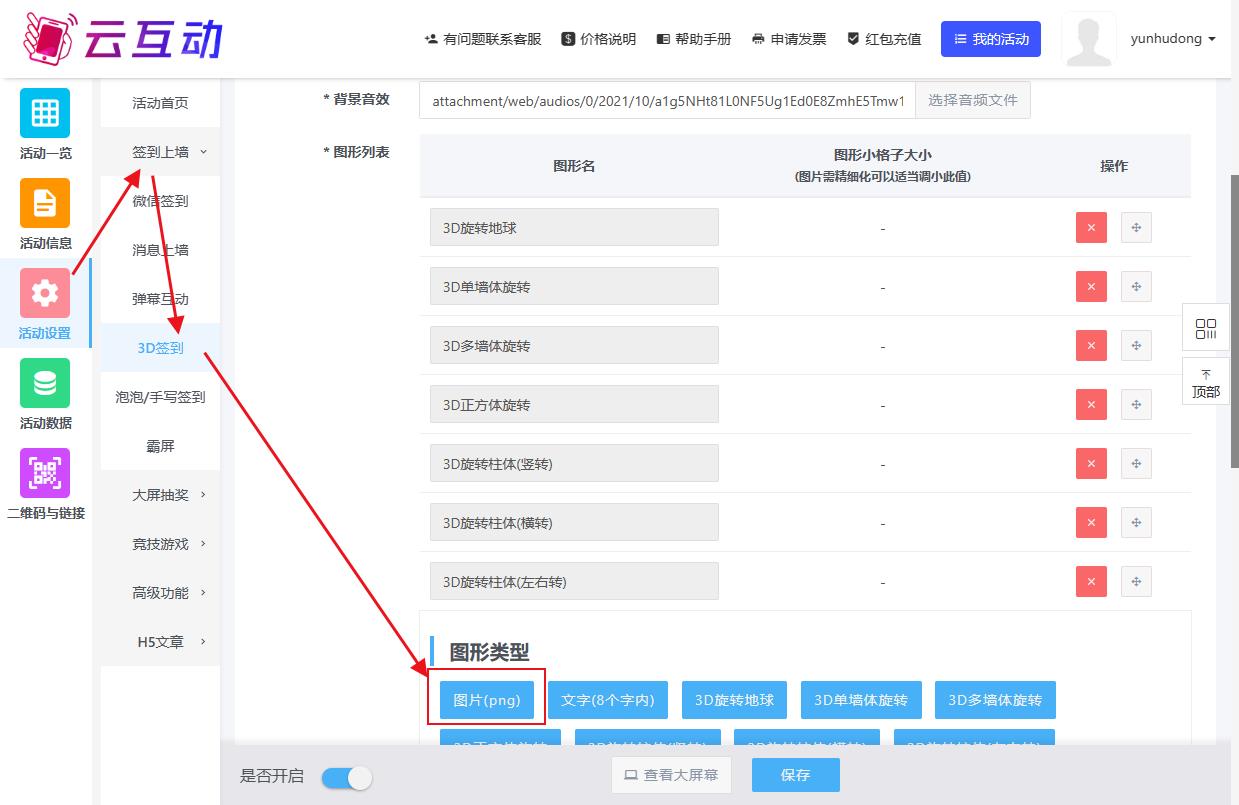Add the 图片(png) shape type
Image resolution: width=1239 pixels, height=805 pixels.
[x=487, y=700]
